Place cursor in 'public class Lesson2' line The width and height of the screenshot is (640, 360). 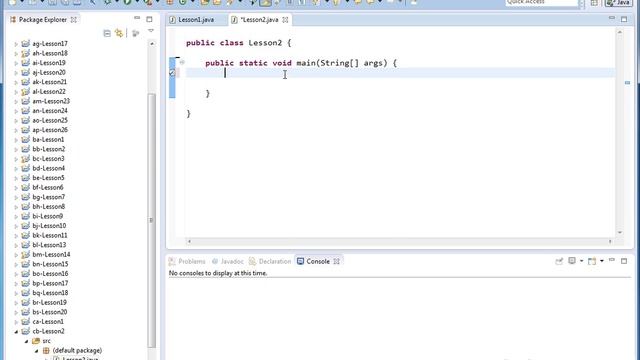coord(238,43)
